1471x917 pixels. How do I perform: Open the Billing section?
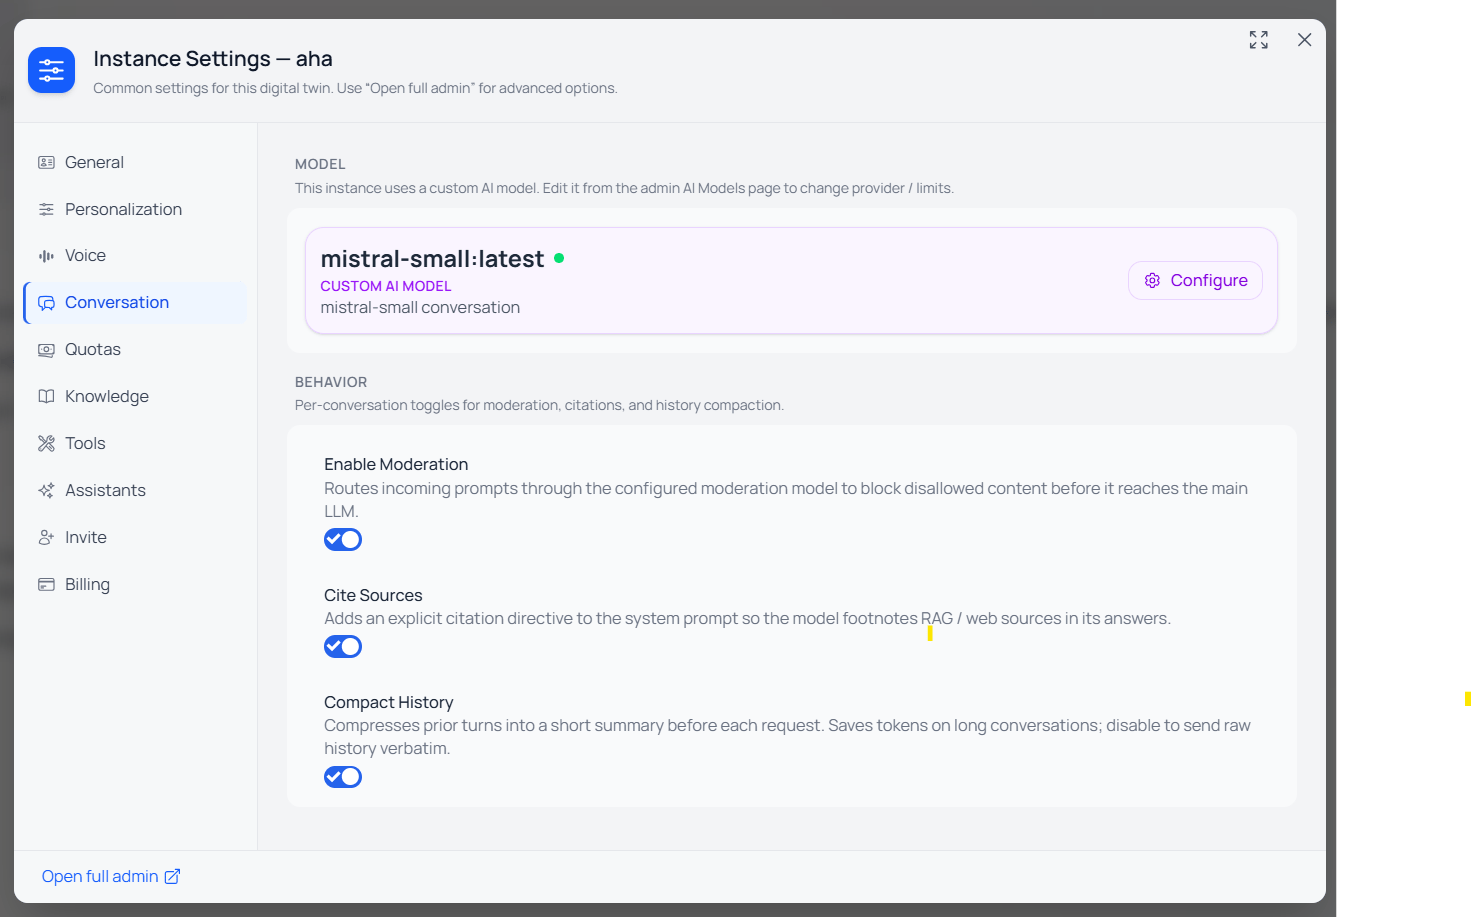coord(135,584)
